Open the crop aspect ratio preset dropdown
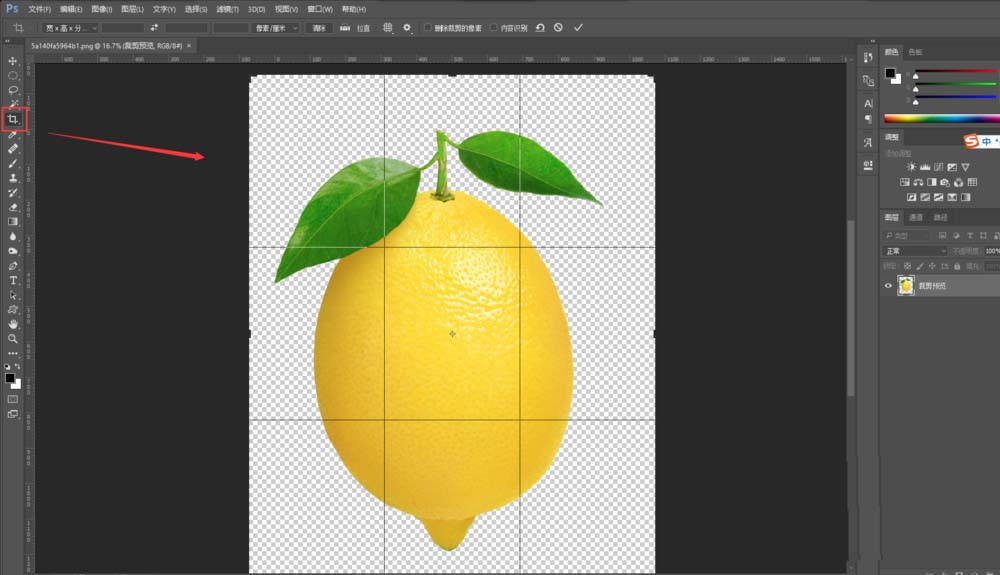This screenshot has width=1000, height=575. (70, 28)
